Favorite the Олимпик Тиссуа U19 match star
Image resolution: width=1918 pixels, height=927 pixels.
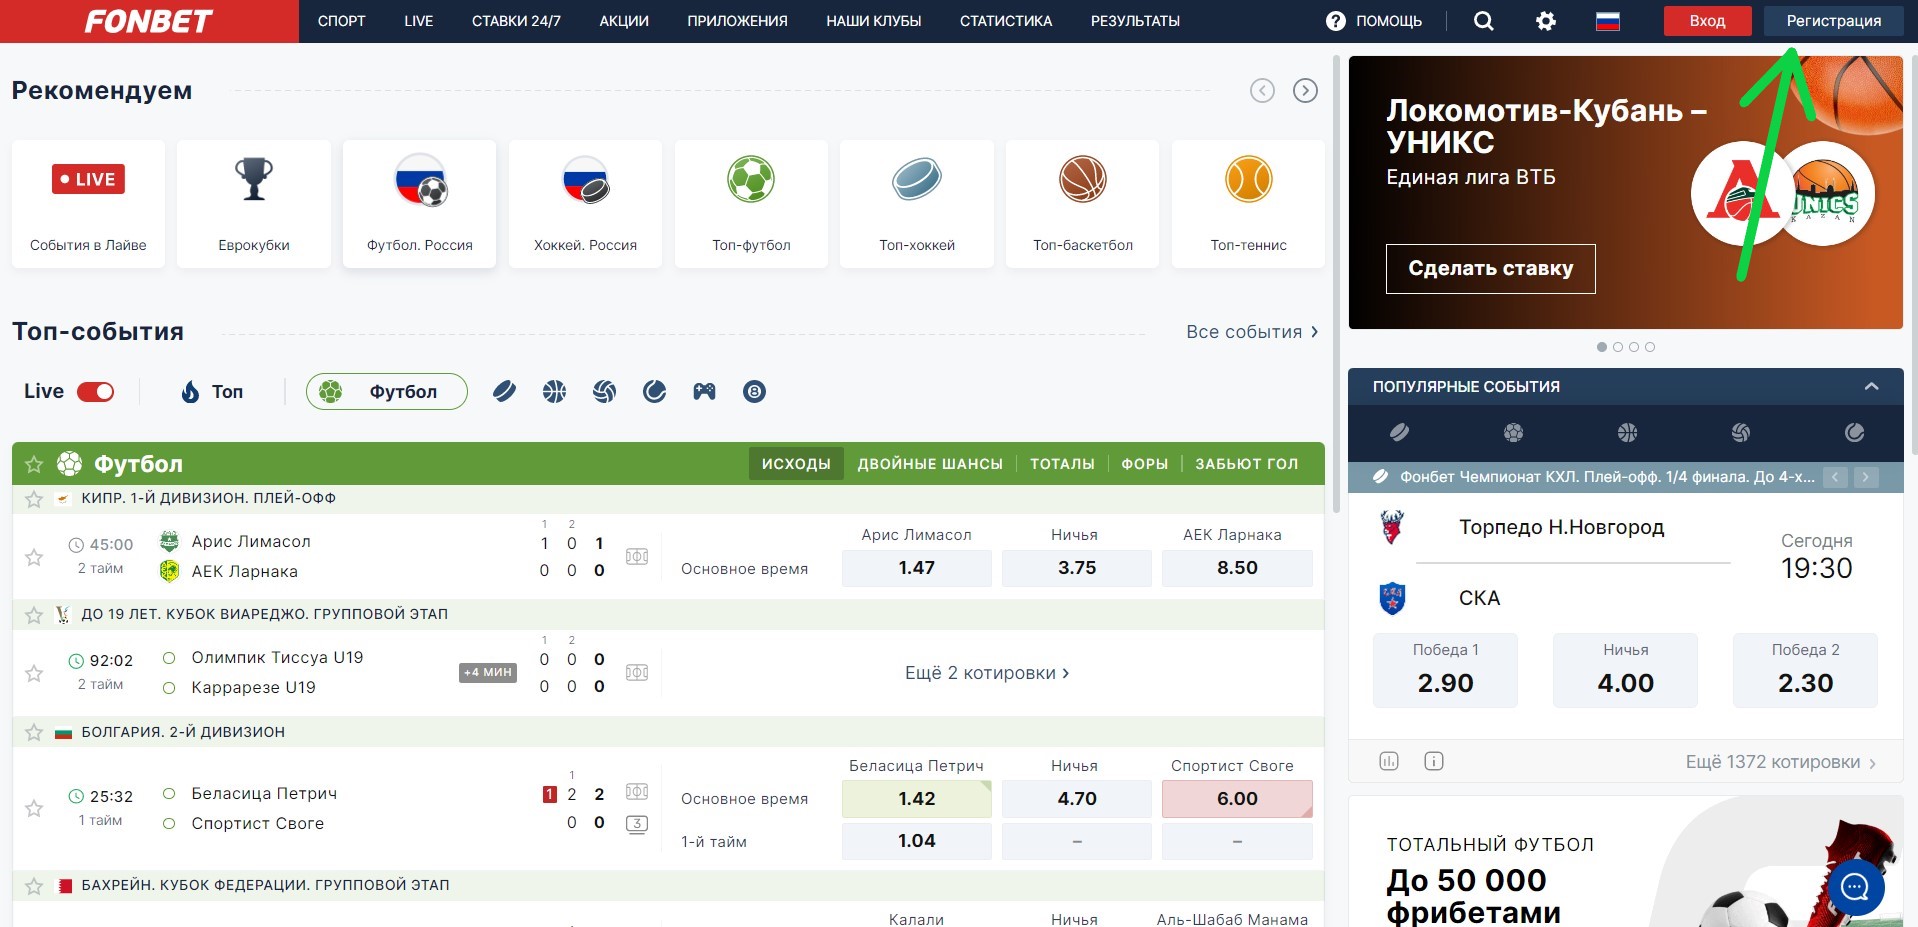[34, 673]
